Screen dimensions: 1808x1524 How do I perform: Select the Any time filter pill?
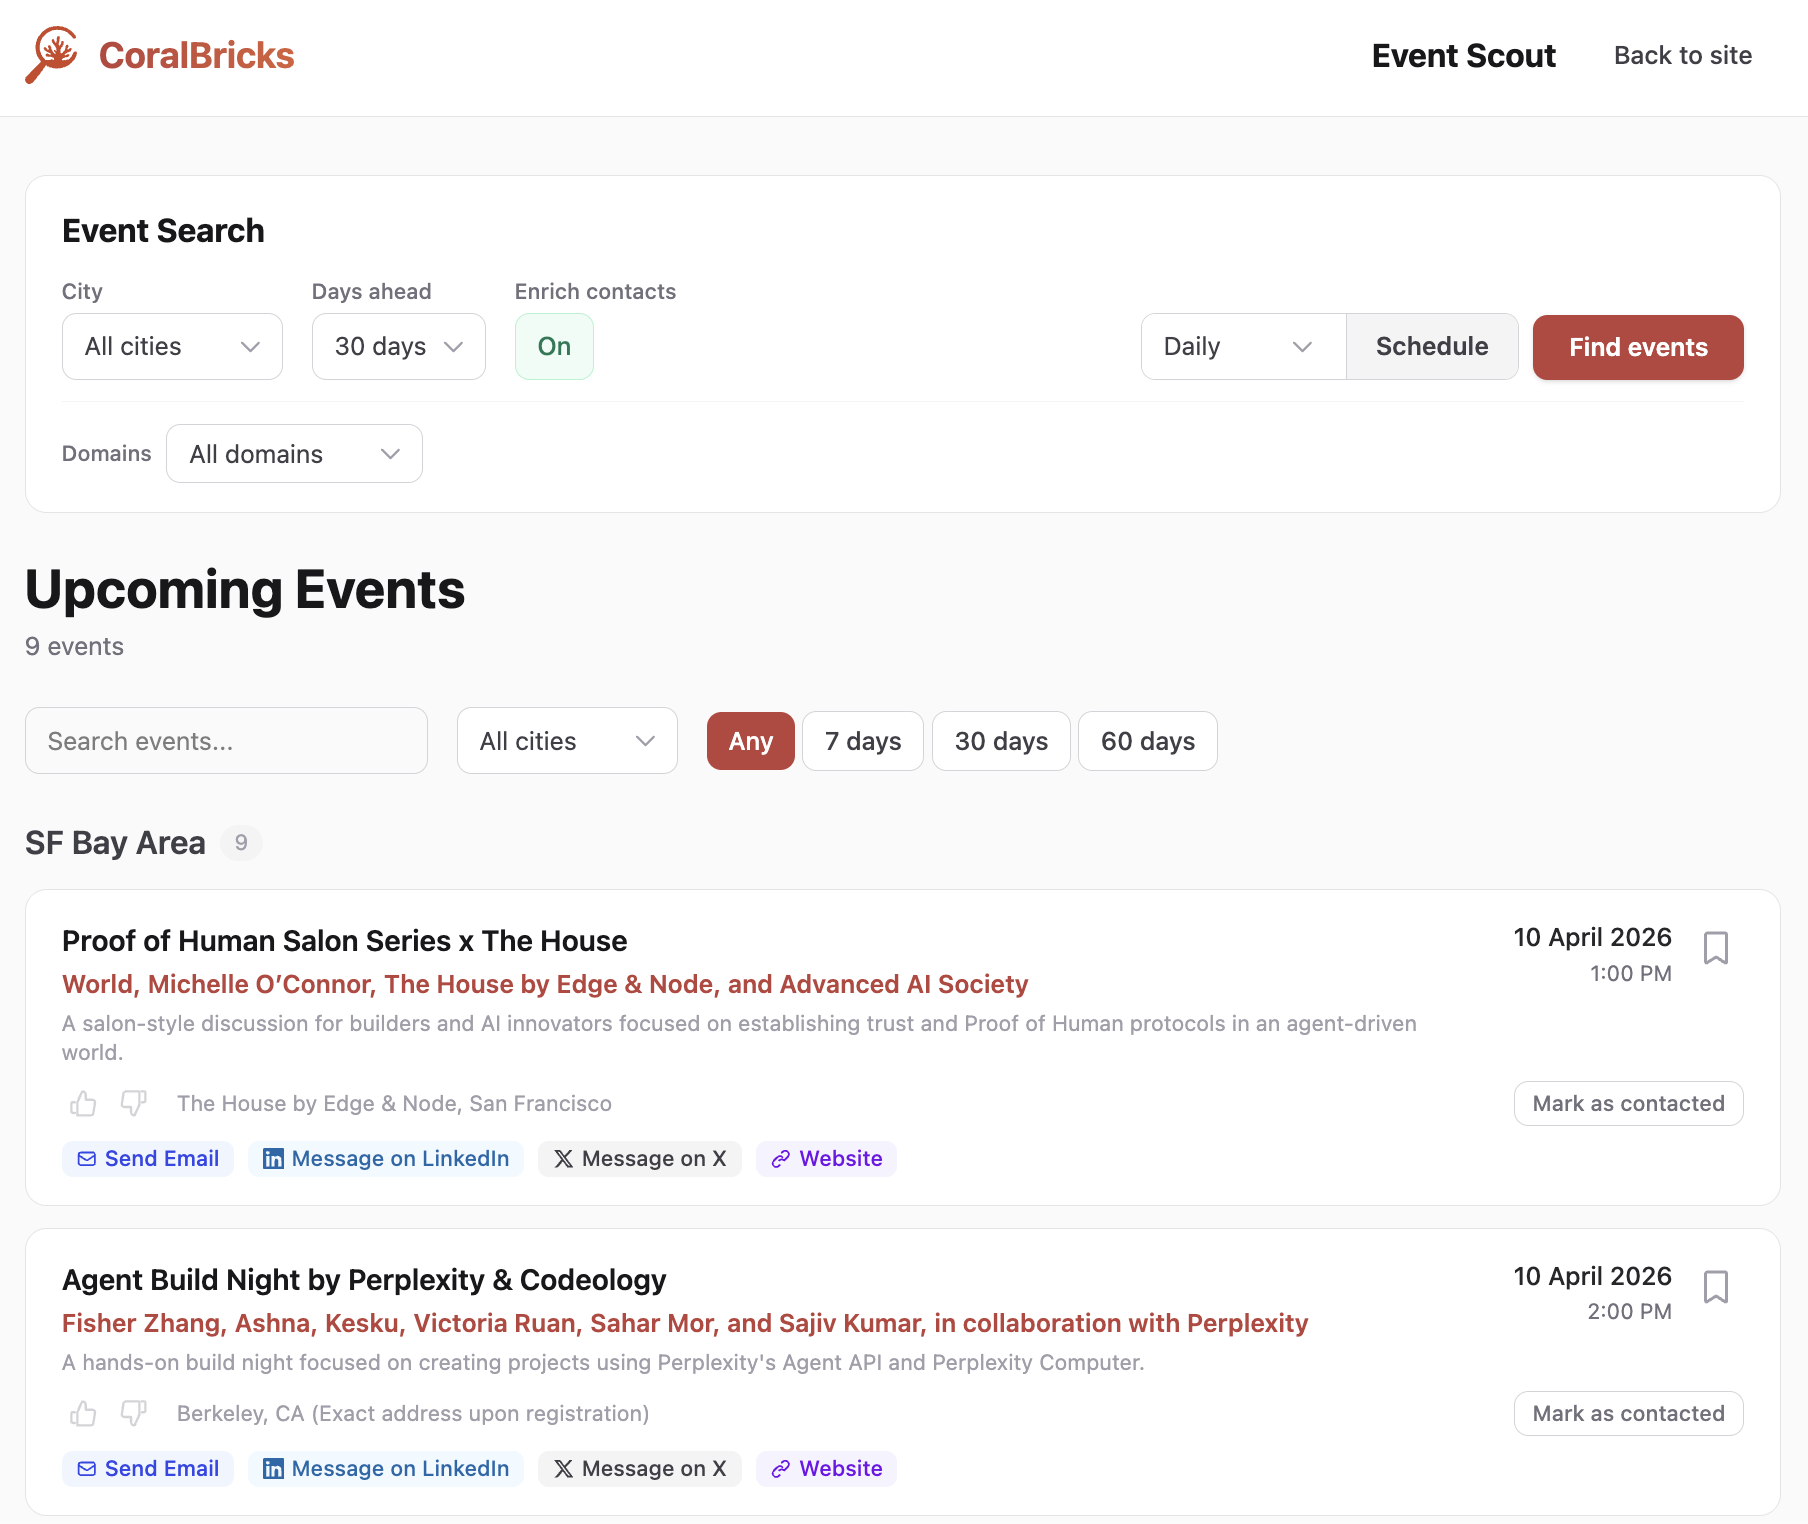click(x=750, y=741)
